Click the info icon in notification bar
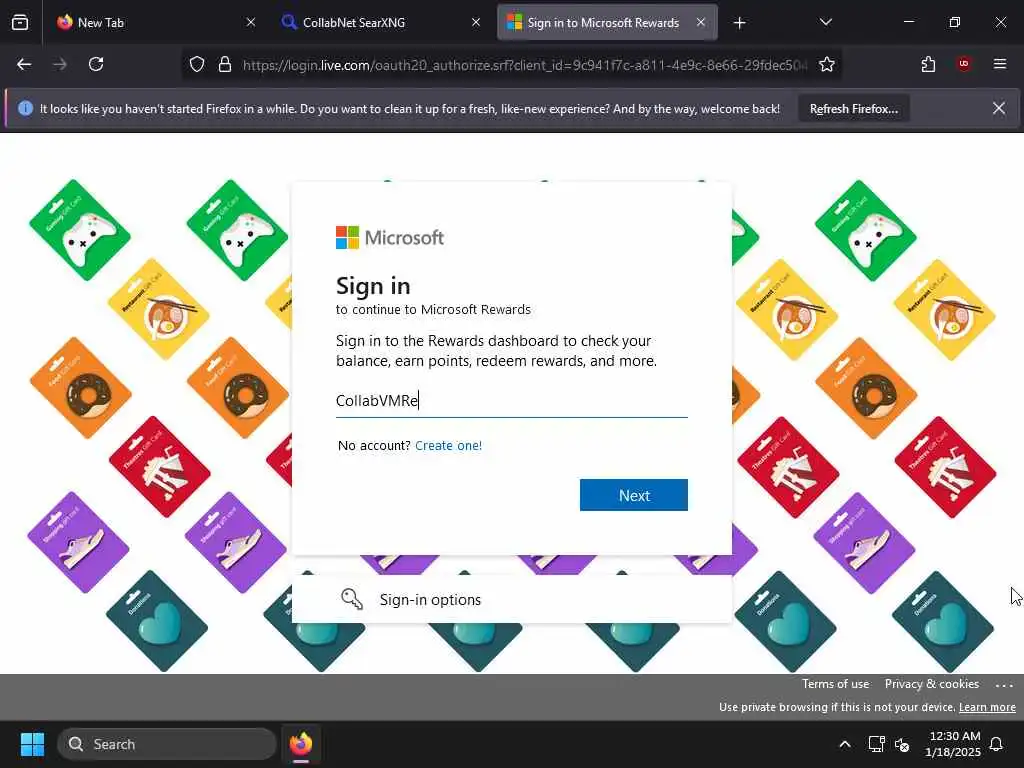 [x=25, y=108]
